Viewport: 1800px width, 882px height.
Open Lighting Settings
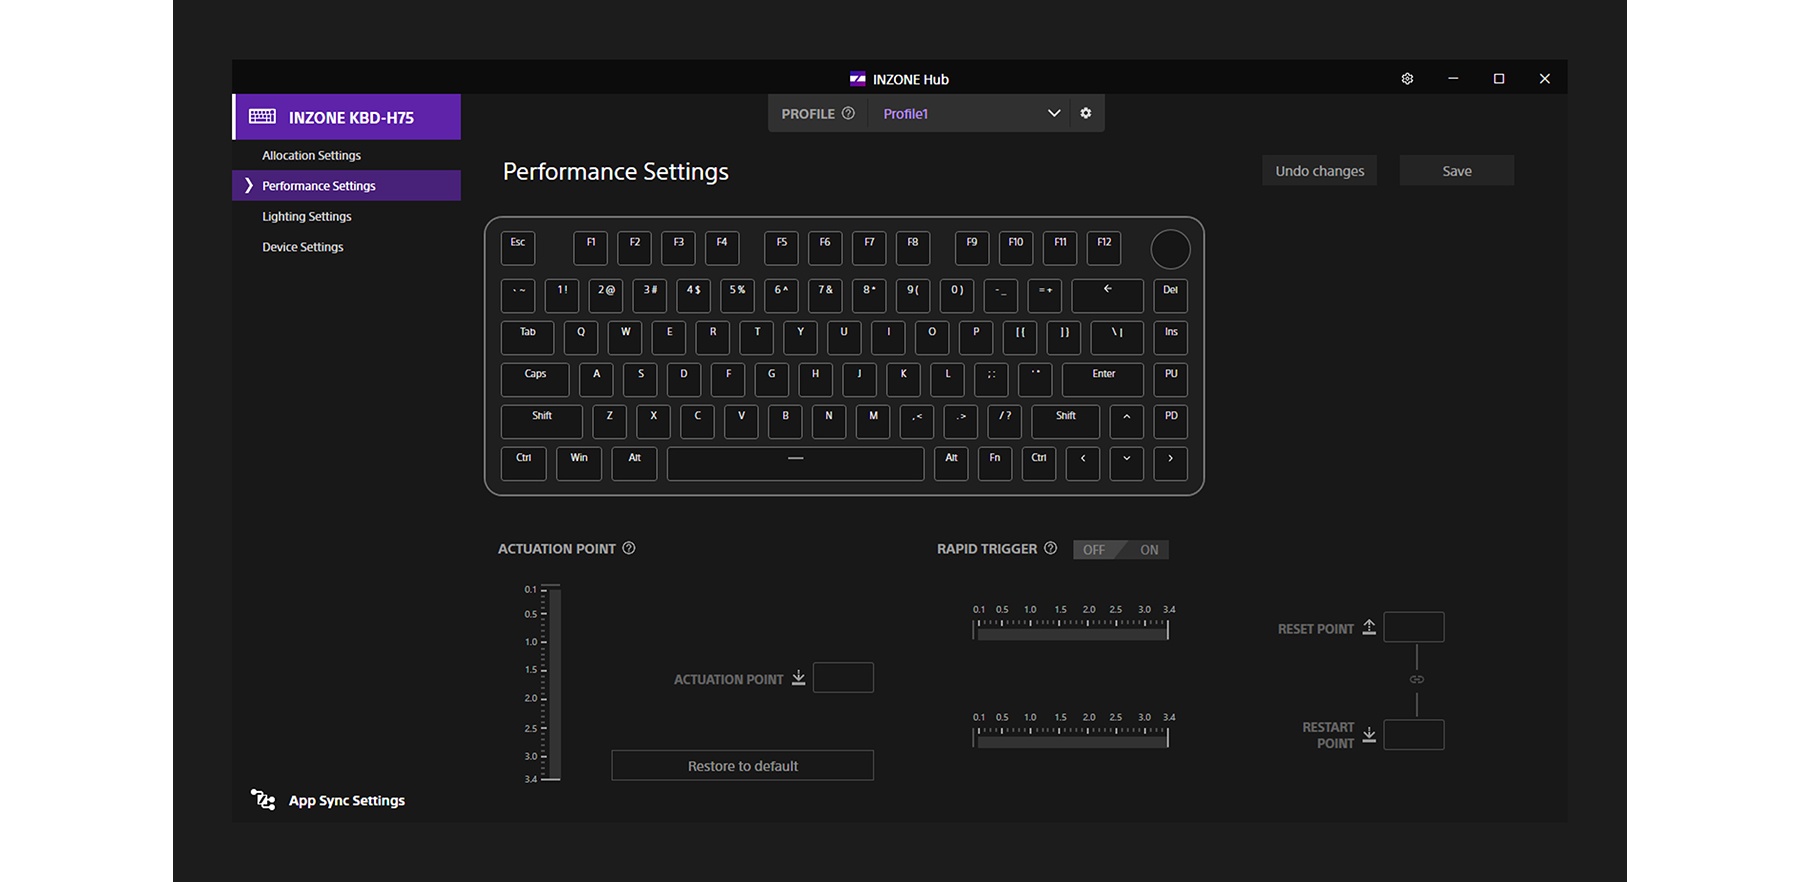tap(307, 216)
